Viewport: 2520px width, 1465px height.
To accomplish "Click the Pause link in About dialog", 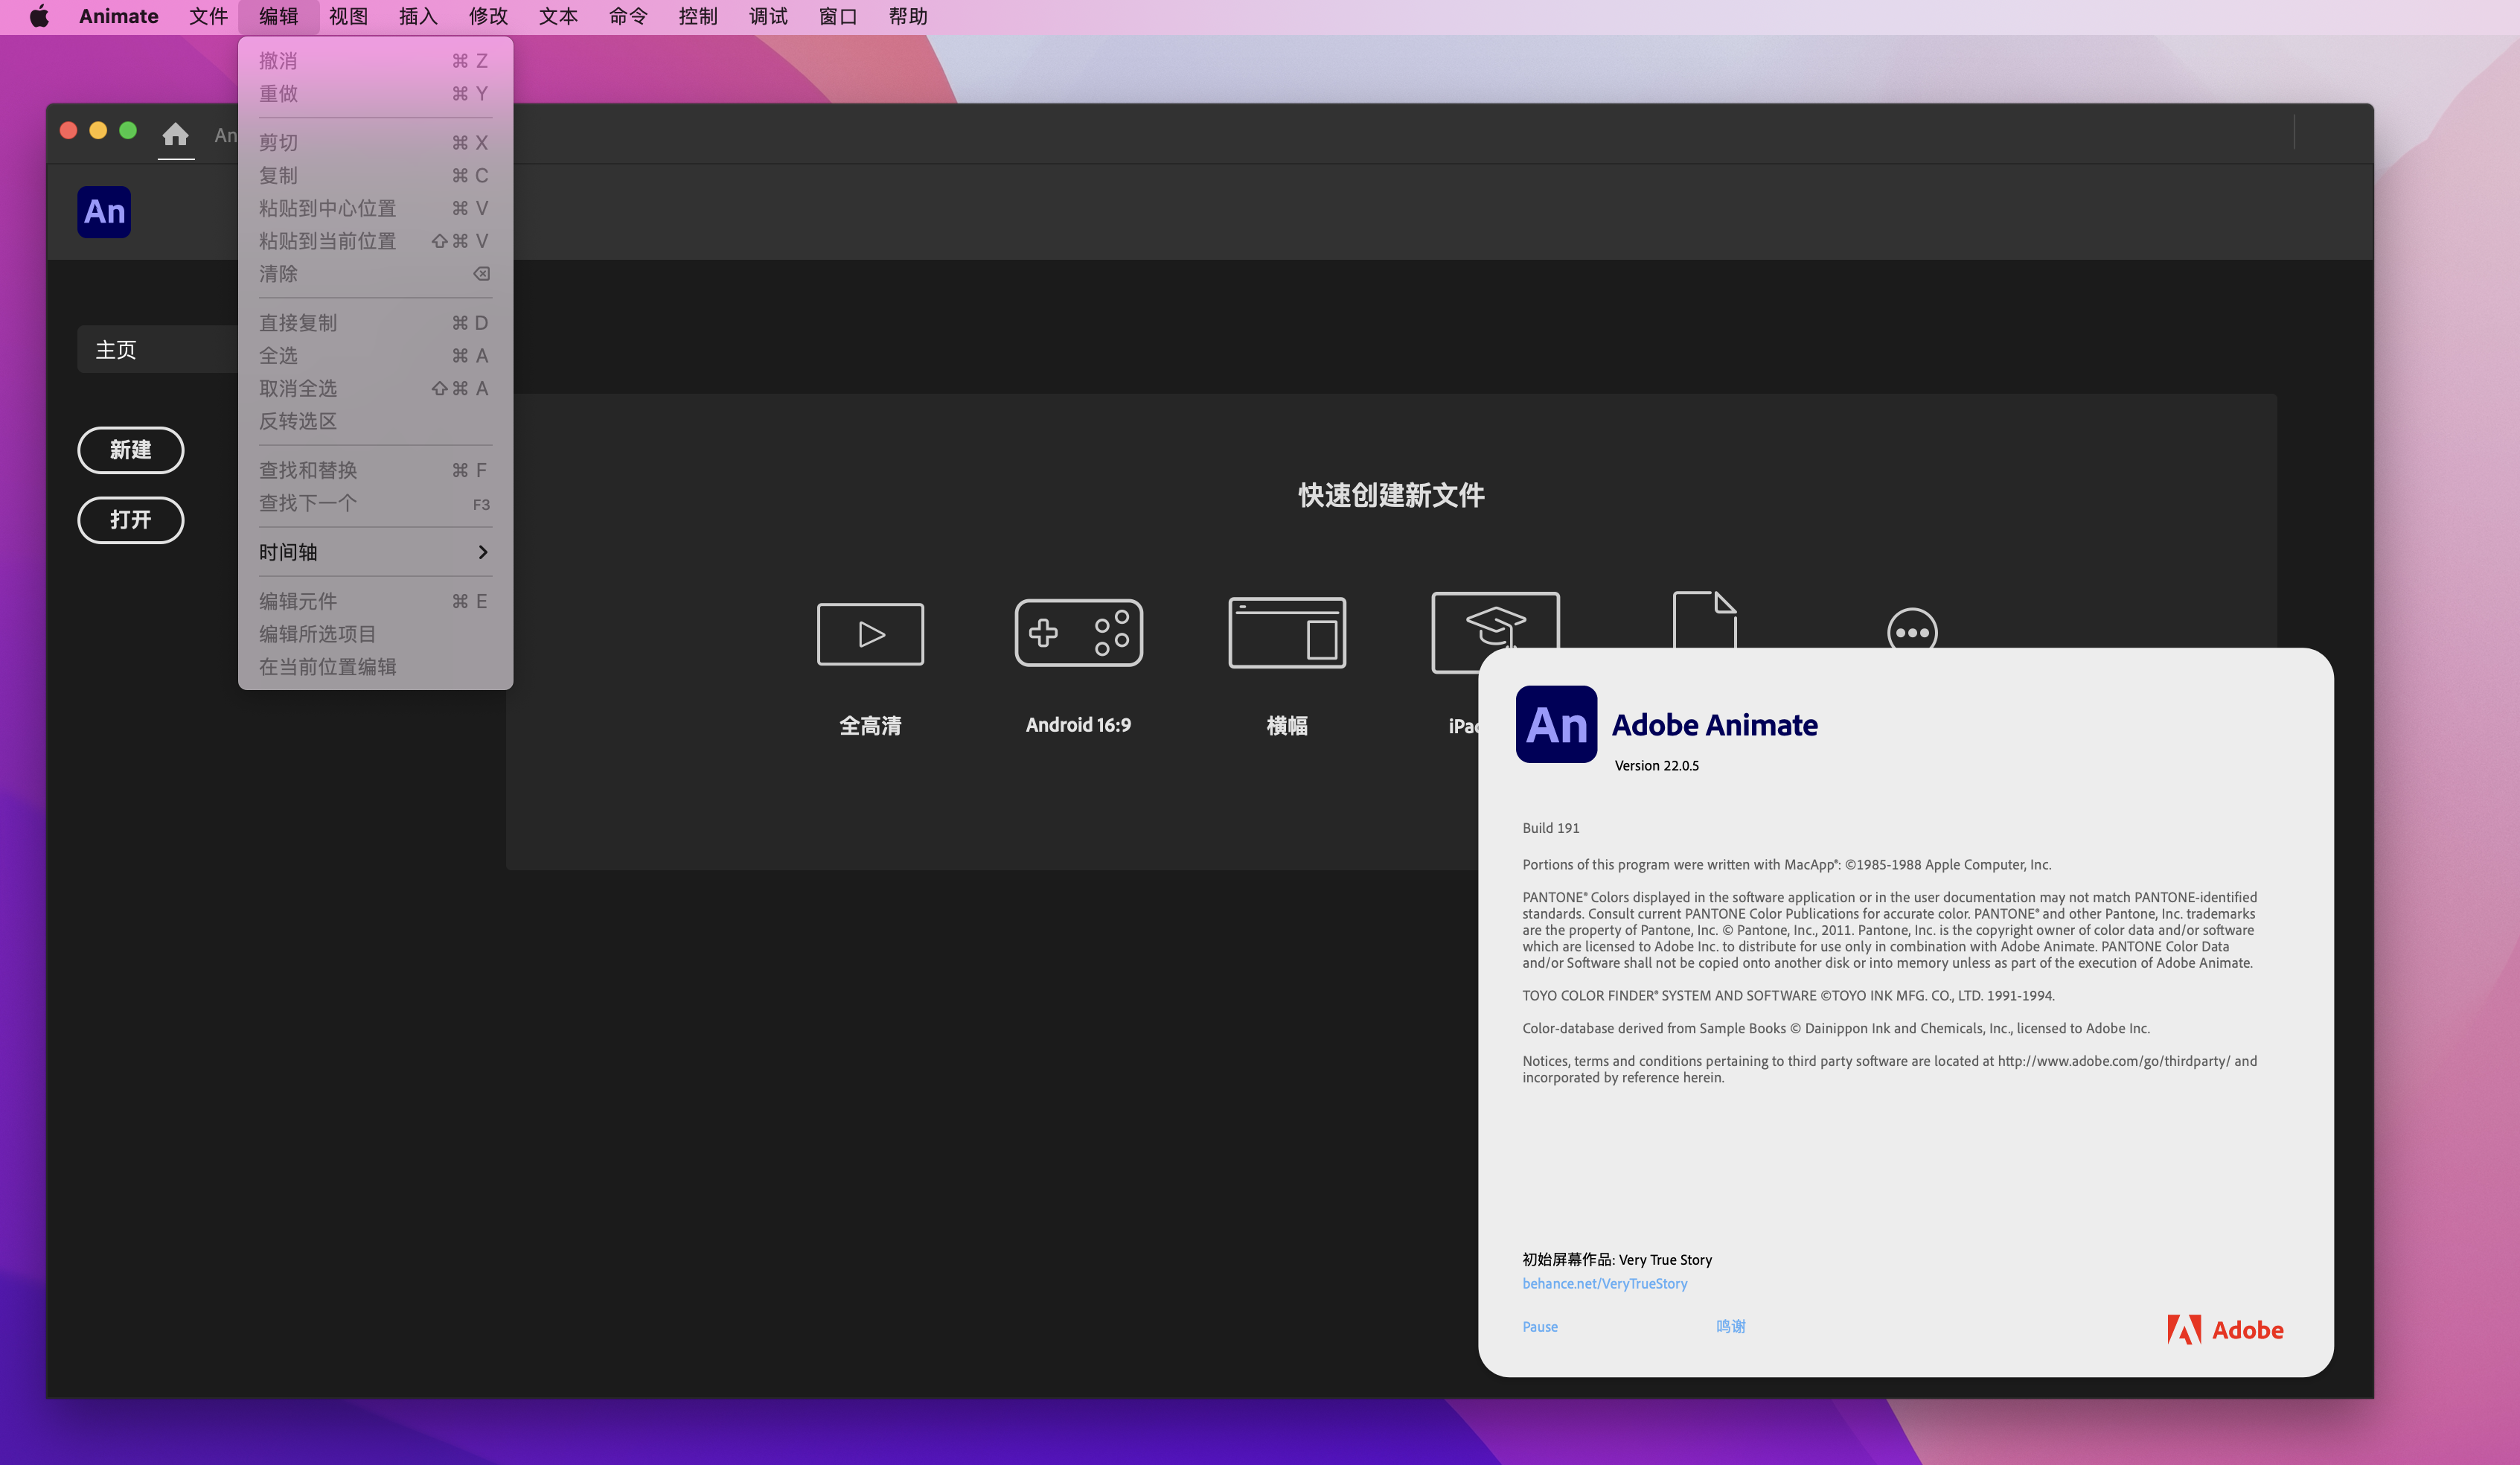I will pyautogui.click(x=1540, y=1326).
